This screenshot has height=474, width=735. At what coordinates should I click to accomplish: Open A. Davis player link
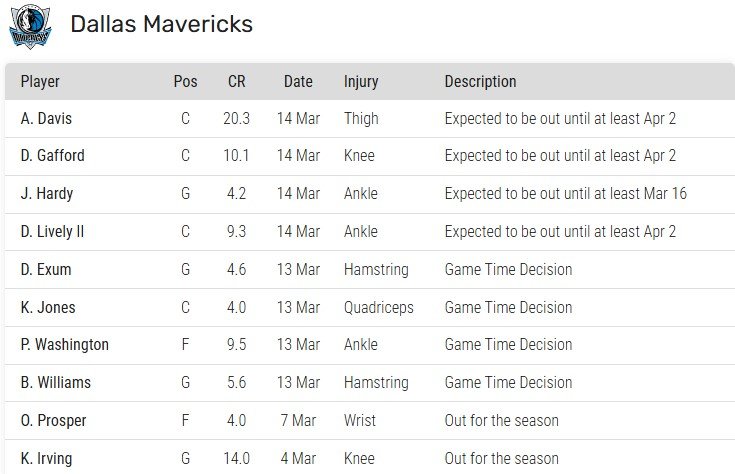(46, 118)
